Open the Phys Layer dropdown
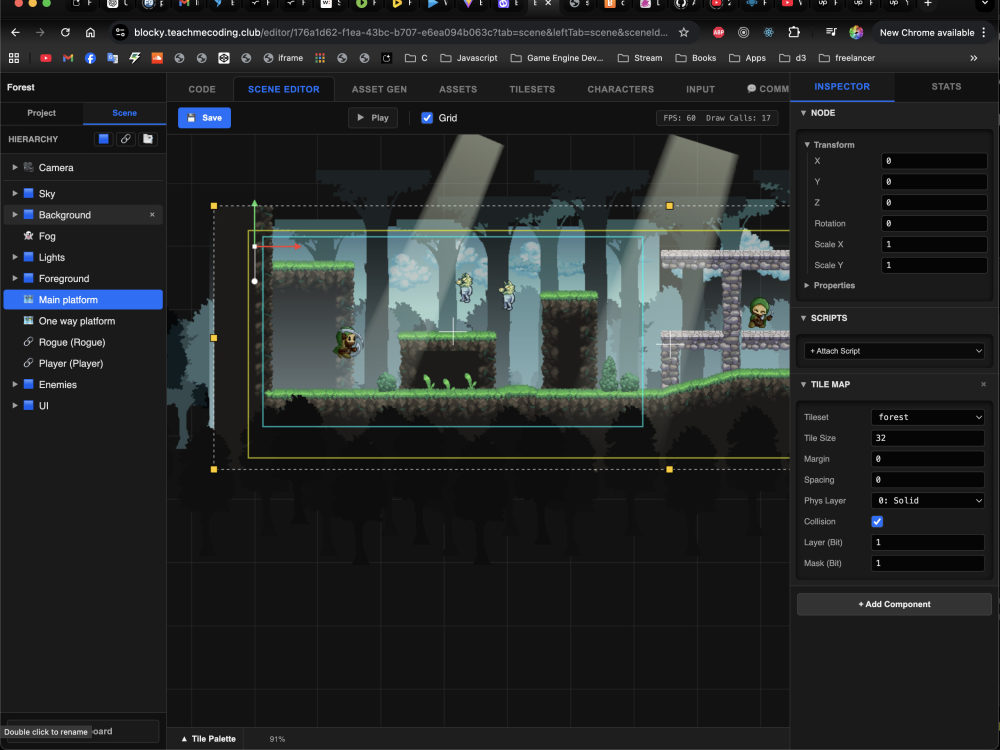Screen dimensions: 1000x750 pos(928,501)
